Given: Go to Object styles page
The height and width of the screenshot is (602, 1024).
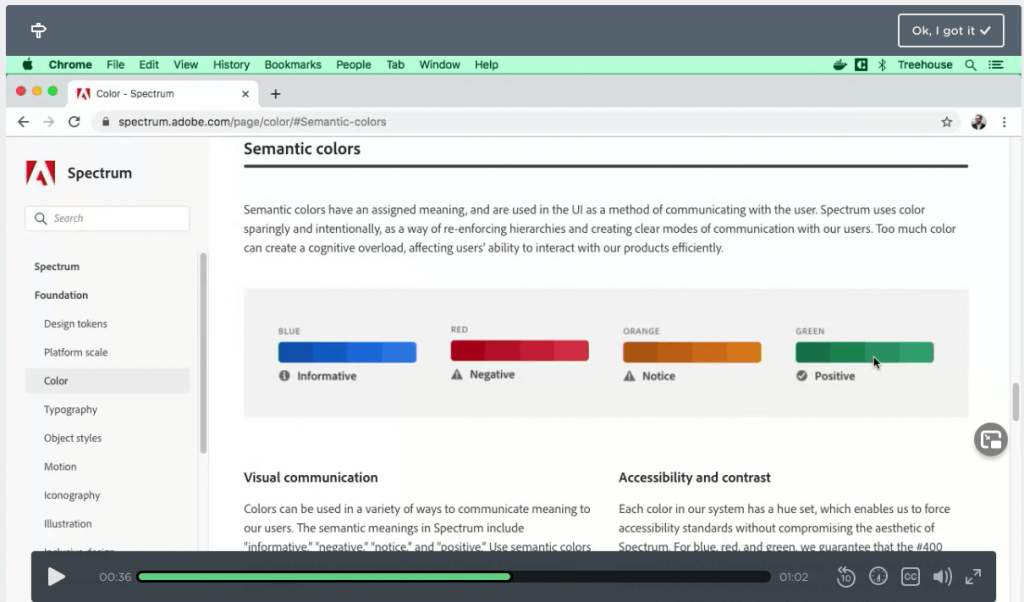Looking at the screenshot, I should (72, 438).
